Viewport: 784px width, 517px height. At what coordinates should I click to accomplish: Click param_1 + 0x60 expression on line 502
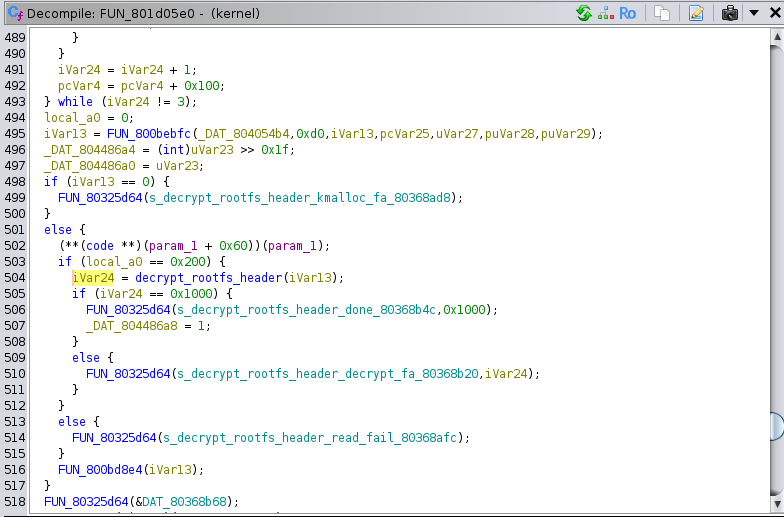[198, 246]
